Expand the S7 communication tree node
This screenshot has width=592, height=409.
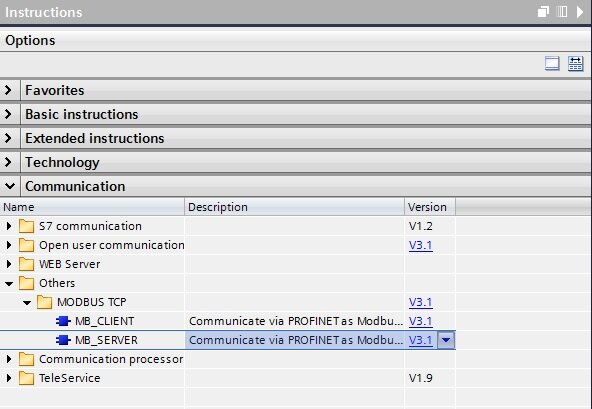(9, 226)
